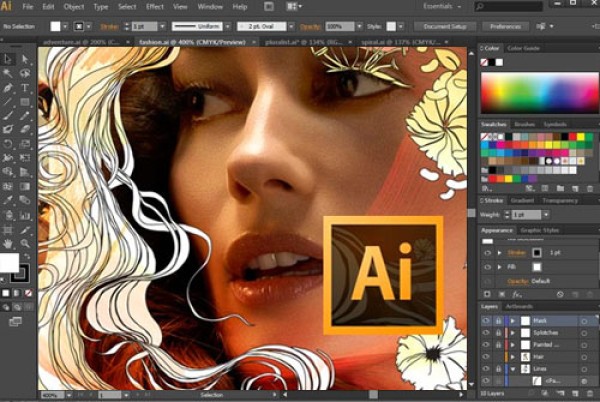Select the Pen tool
The height and width of the screenshot is (402, 600).
point(8,87)
